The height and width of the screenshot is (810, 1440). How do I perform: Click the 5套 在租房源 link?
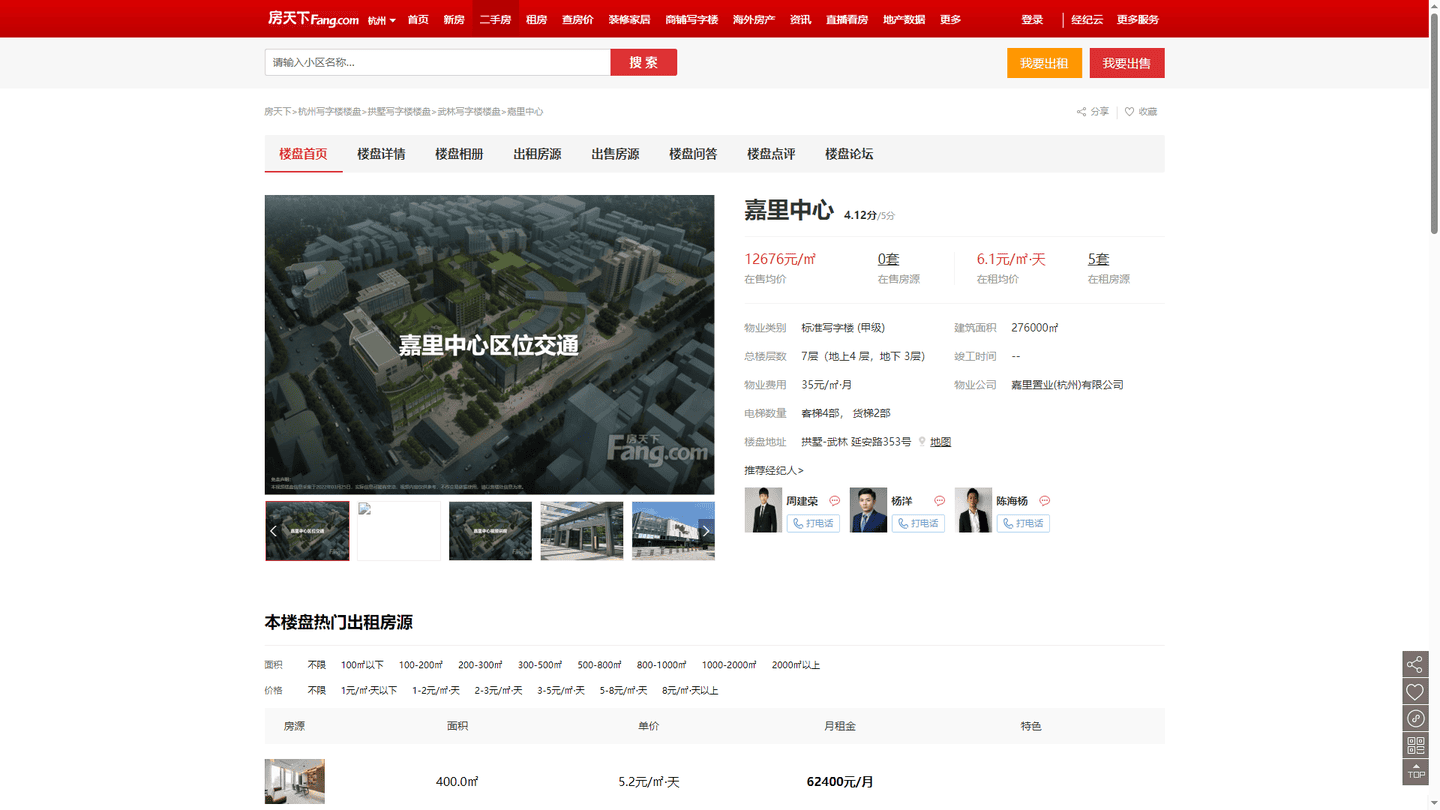pos(1098,259)
